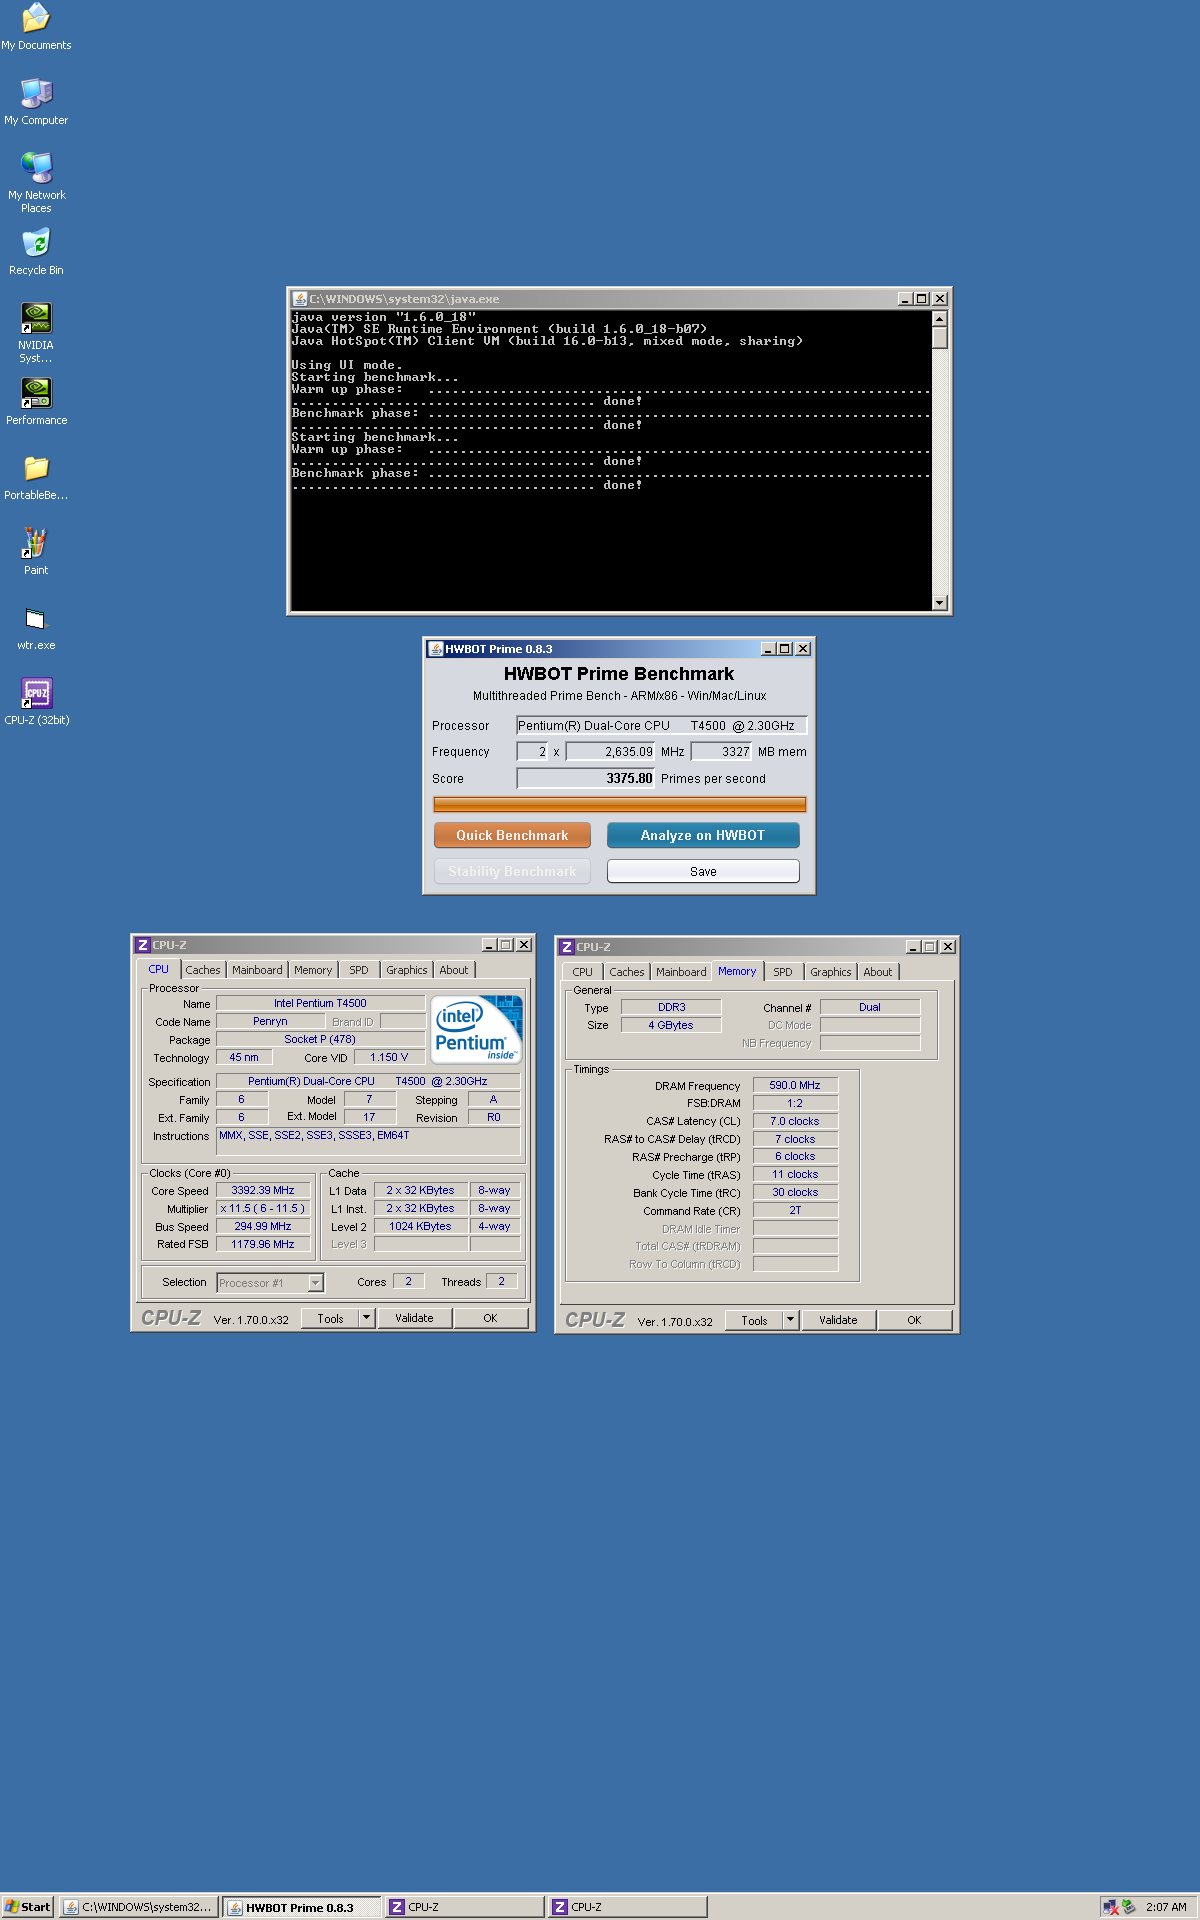Open the My Documents desktop icon
This screenshot has width=1200, height=1920.
pyautogui.click(x=36, y=27)
